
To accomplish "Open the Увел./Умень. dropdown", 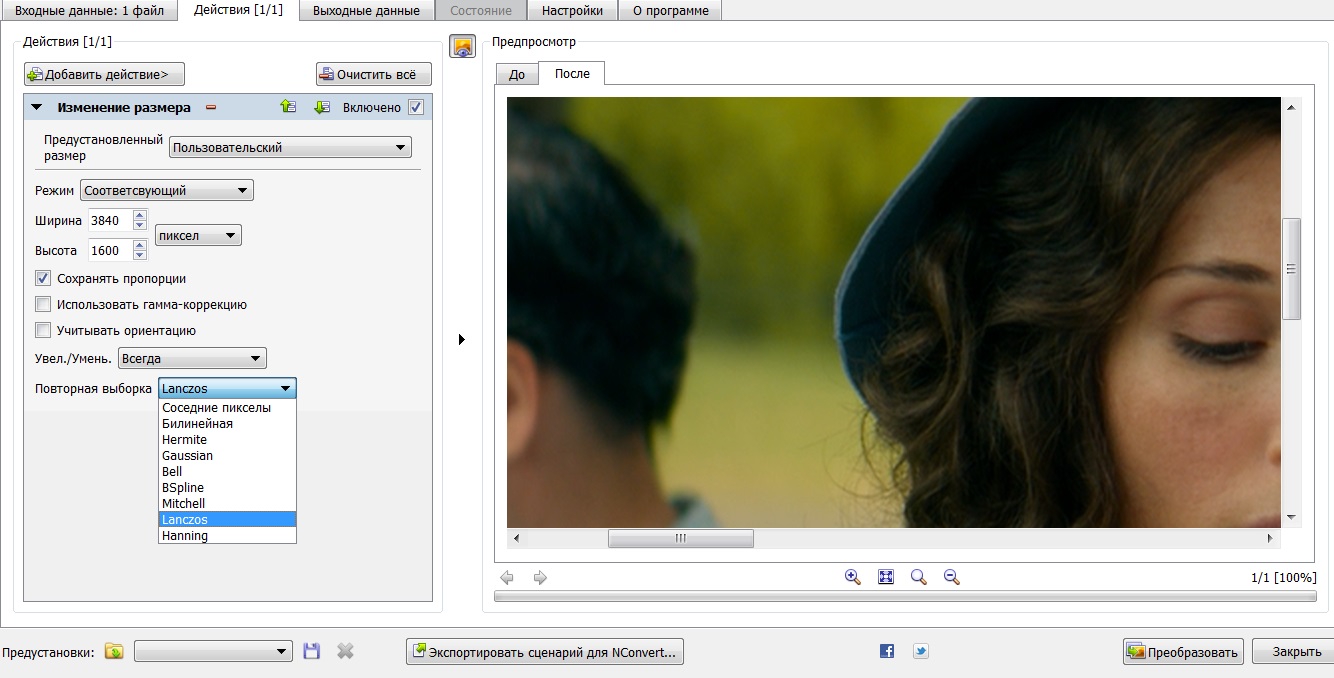I will point(192,358).
